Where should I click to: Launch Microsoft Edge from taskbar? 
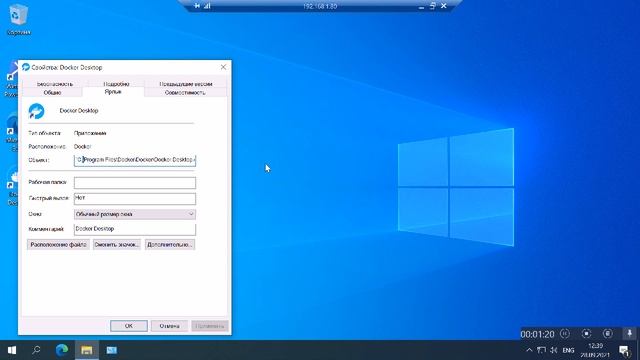(62, 350)
